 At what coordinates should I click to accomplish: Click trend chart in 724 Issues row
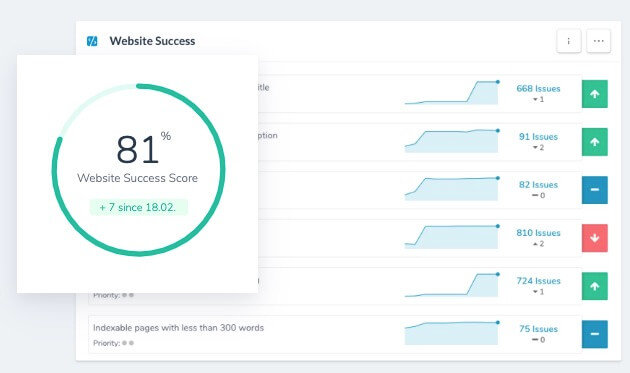coord(452,285)
